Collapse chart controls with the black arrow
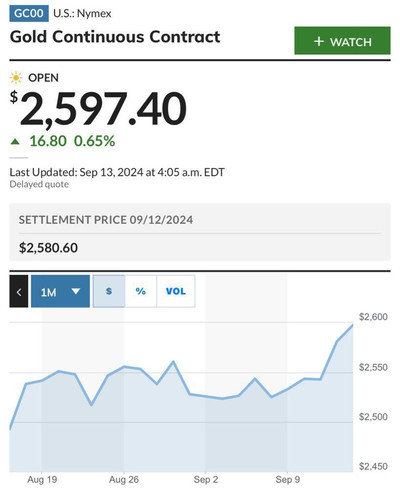The image size is (400, 500). [19, 291]
